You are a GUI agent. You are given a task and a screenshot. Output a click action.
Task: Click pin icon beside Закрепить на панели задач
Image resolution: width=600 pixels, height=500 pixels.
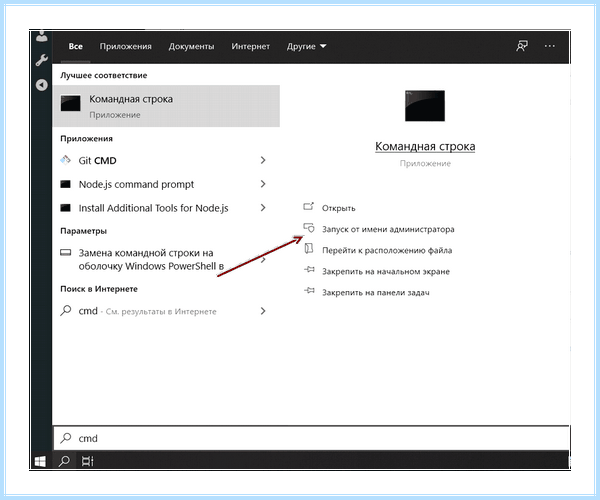point(309,291)
